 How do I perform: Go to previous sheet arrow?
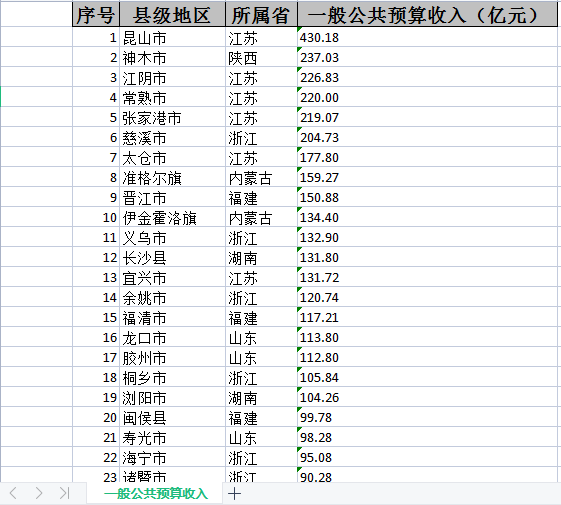(13, 493)
